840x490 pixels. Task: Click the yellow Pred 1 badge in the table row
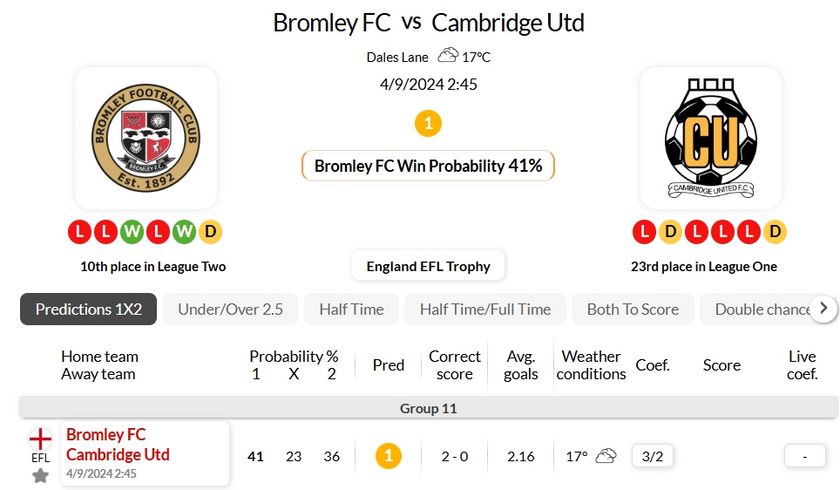[388, 456]
